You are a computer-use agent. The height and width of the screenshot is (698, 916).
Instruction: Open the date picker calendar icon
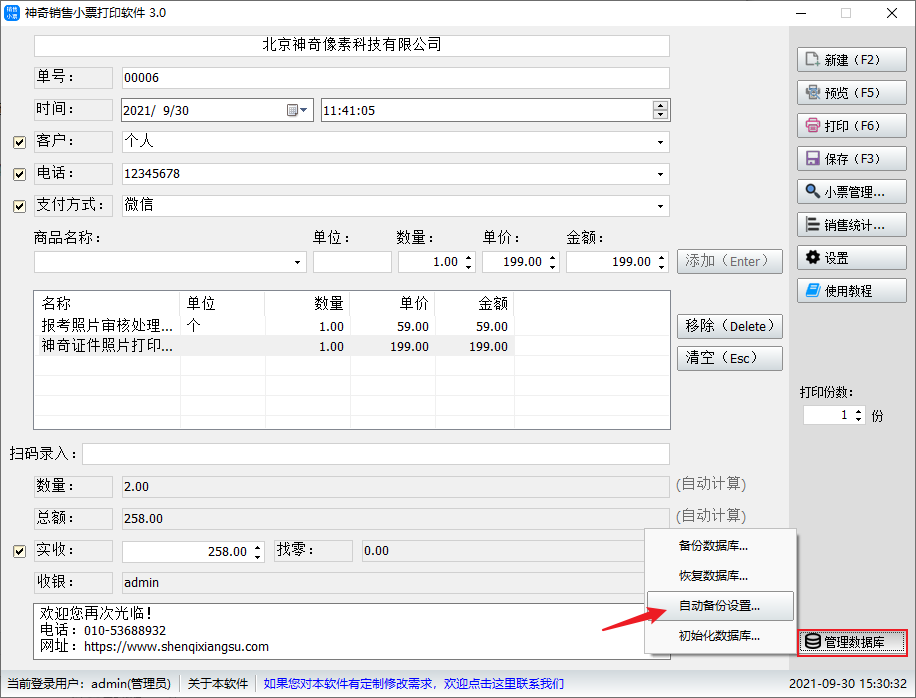click(297, 110)
